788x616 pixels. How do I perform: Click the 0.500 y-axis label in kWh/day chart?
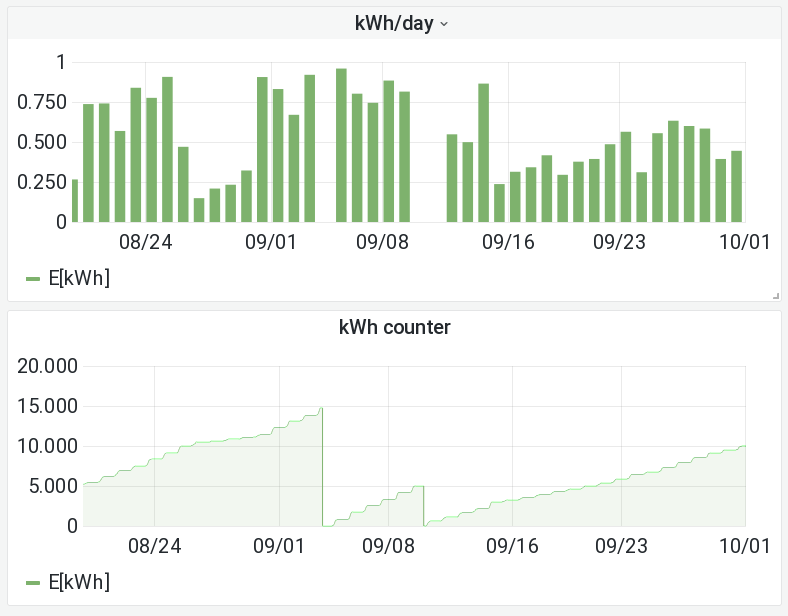coord(42,142)
